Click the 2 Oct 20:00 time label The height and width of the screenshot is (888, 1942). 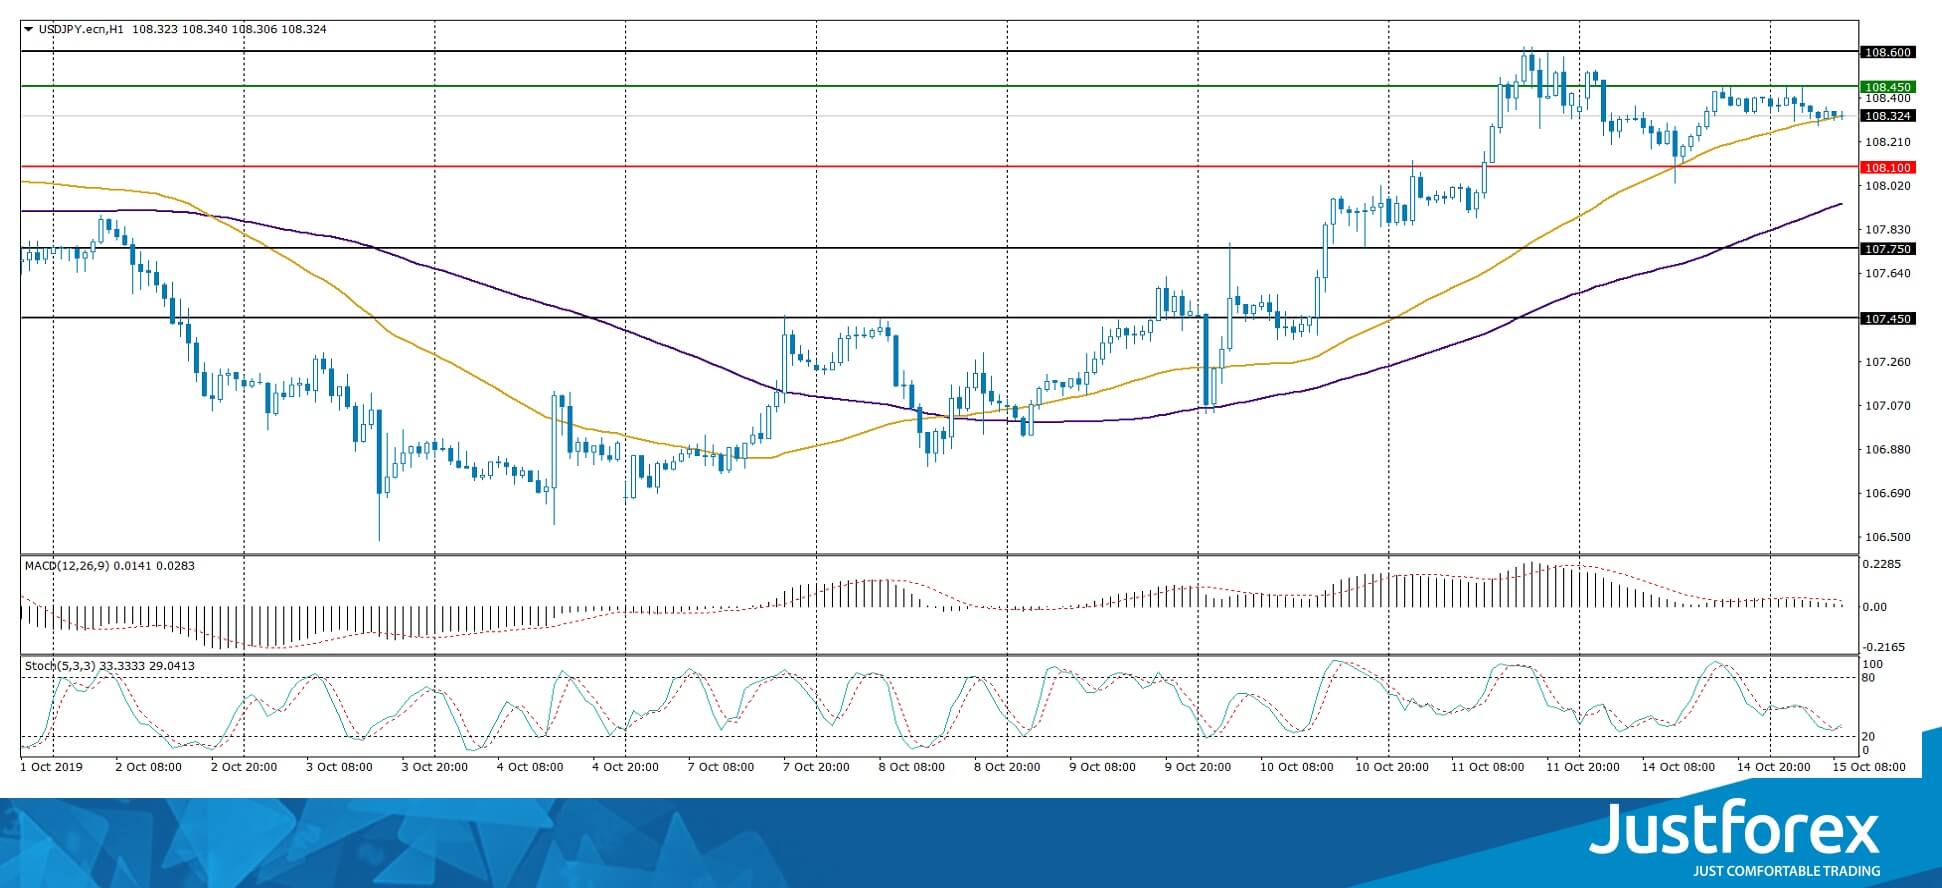point(244,768)
